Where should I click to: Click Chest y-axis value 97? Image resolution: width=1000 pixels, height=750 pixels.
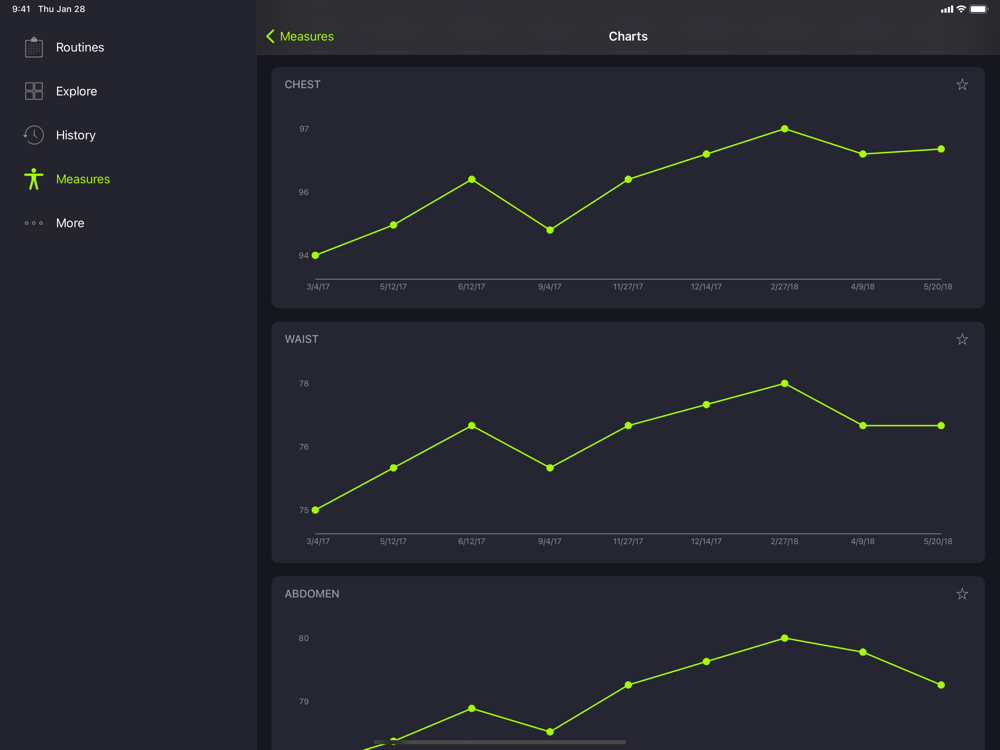(304, 129)
